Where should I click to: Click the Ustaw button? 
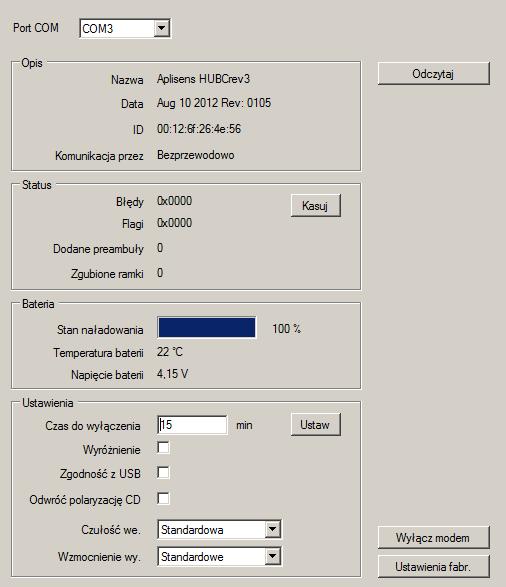coord(316,425)
